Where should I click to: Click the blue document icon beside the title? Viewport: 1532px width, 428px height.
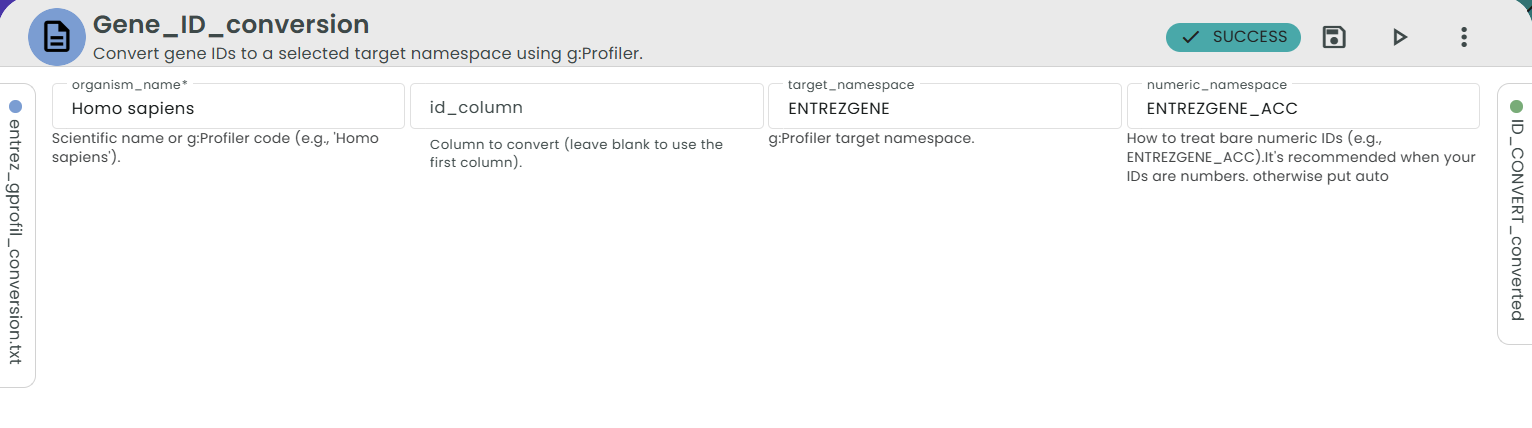(x=56, y=38)
